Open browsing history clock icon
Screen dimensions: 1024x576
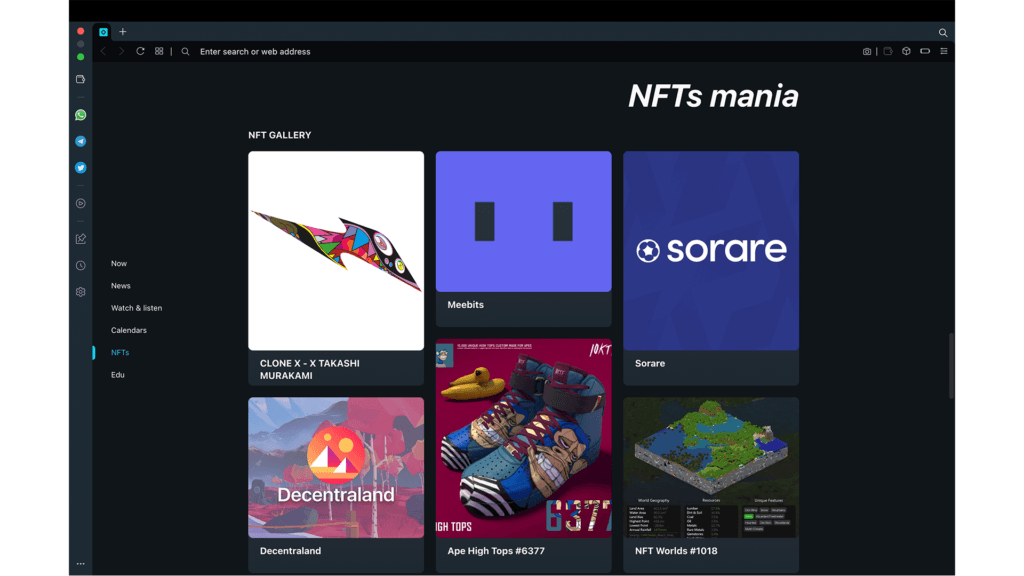(x=81, y=266)
